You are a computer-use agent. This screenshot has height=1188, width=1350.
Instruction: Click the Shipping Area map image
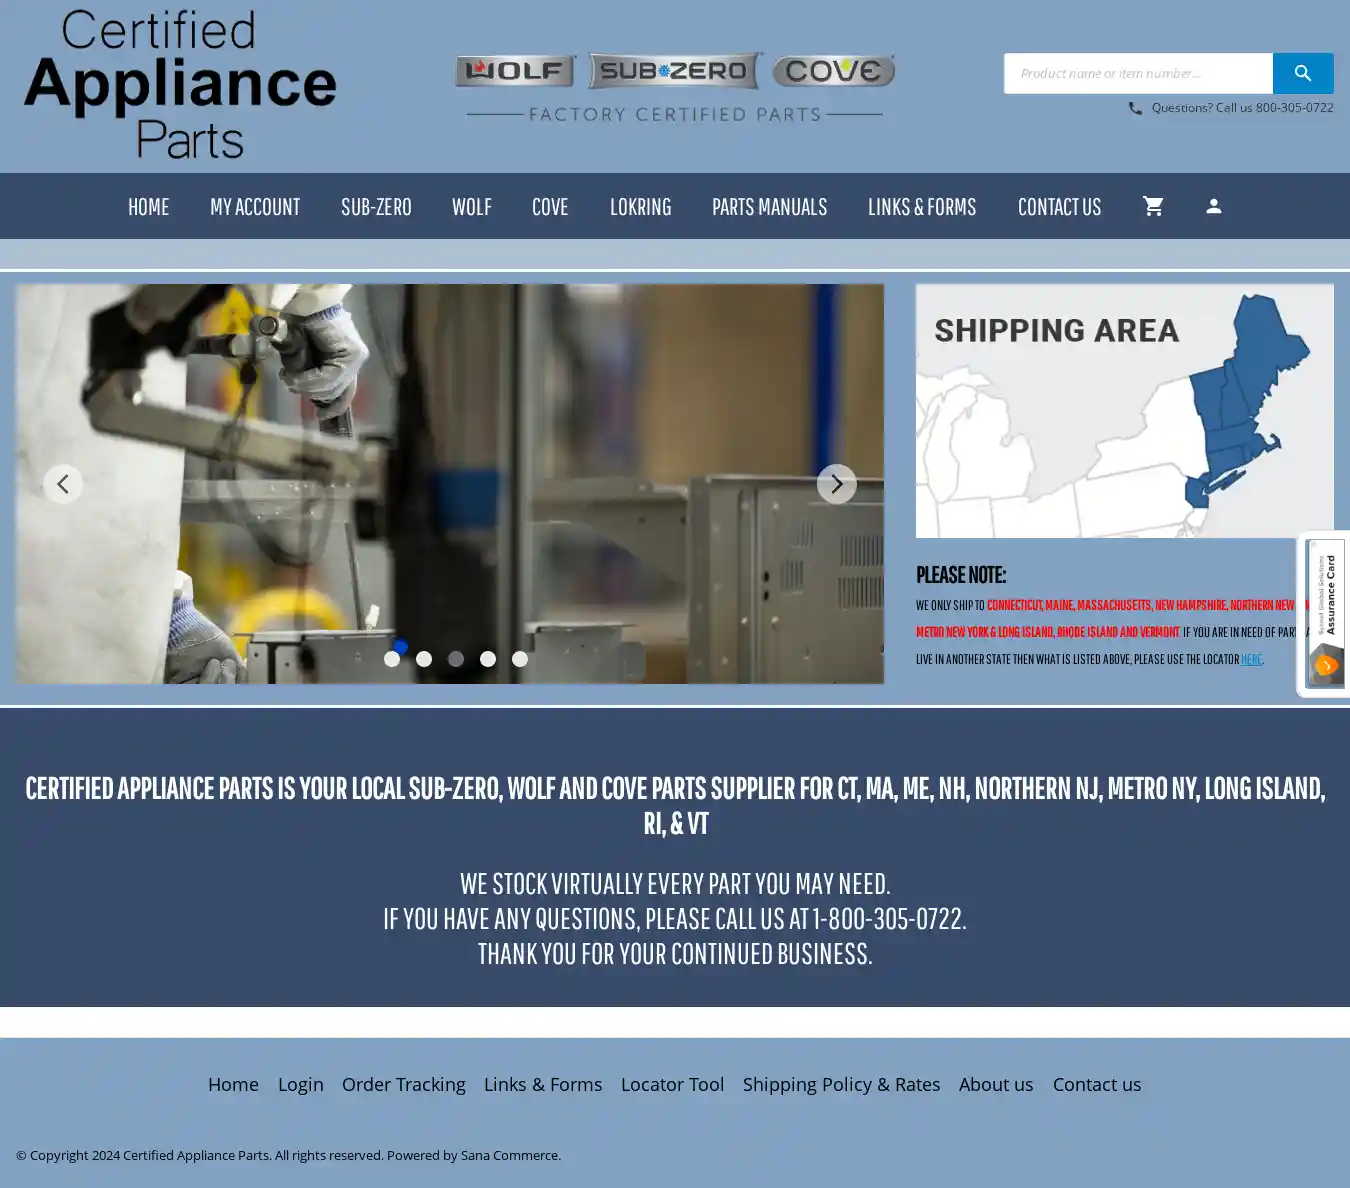pos(1124,411)
